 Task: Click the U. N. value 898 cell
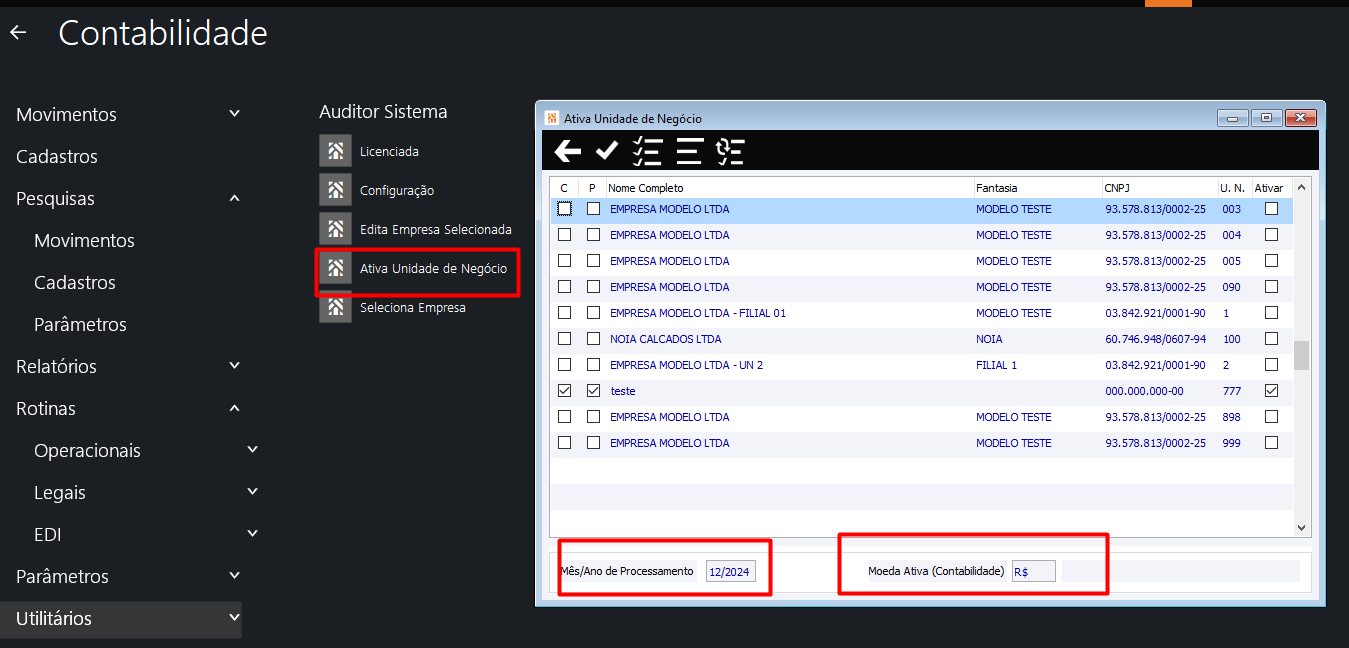pyautogui.click(x=1232, y=417)
